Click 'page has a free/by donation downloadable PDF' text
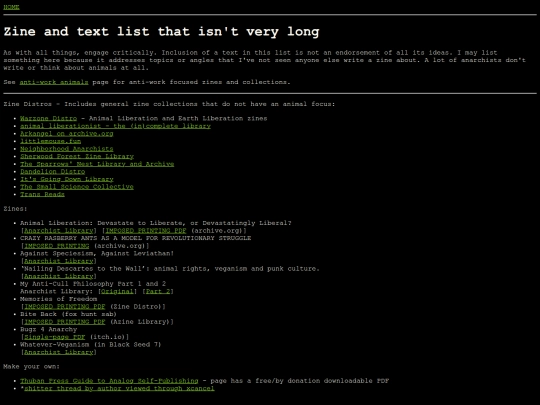Image resolution: width=540 pixels, height=405 pixels. tap(300, 381)
